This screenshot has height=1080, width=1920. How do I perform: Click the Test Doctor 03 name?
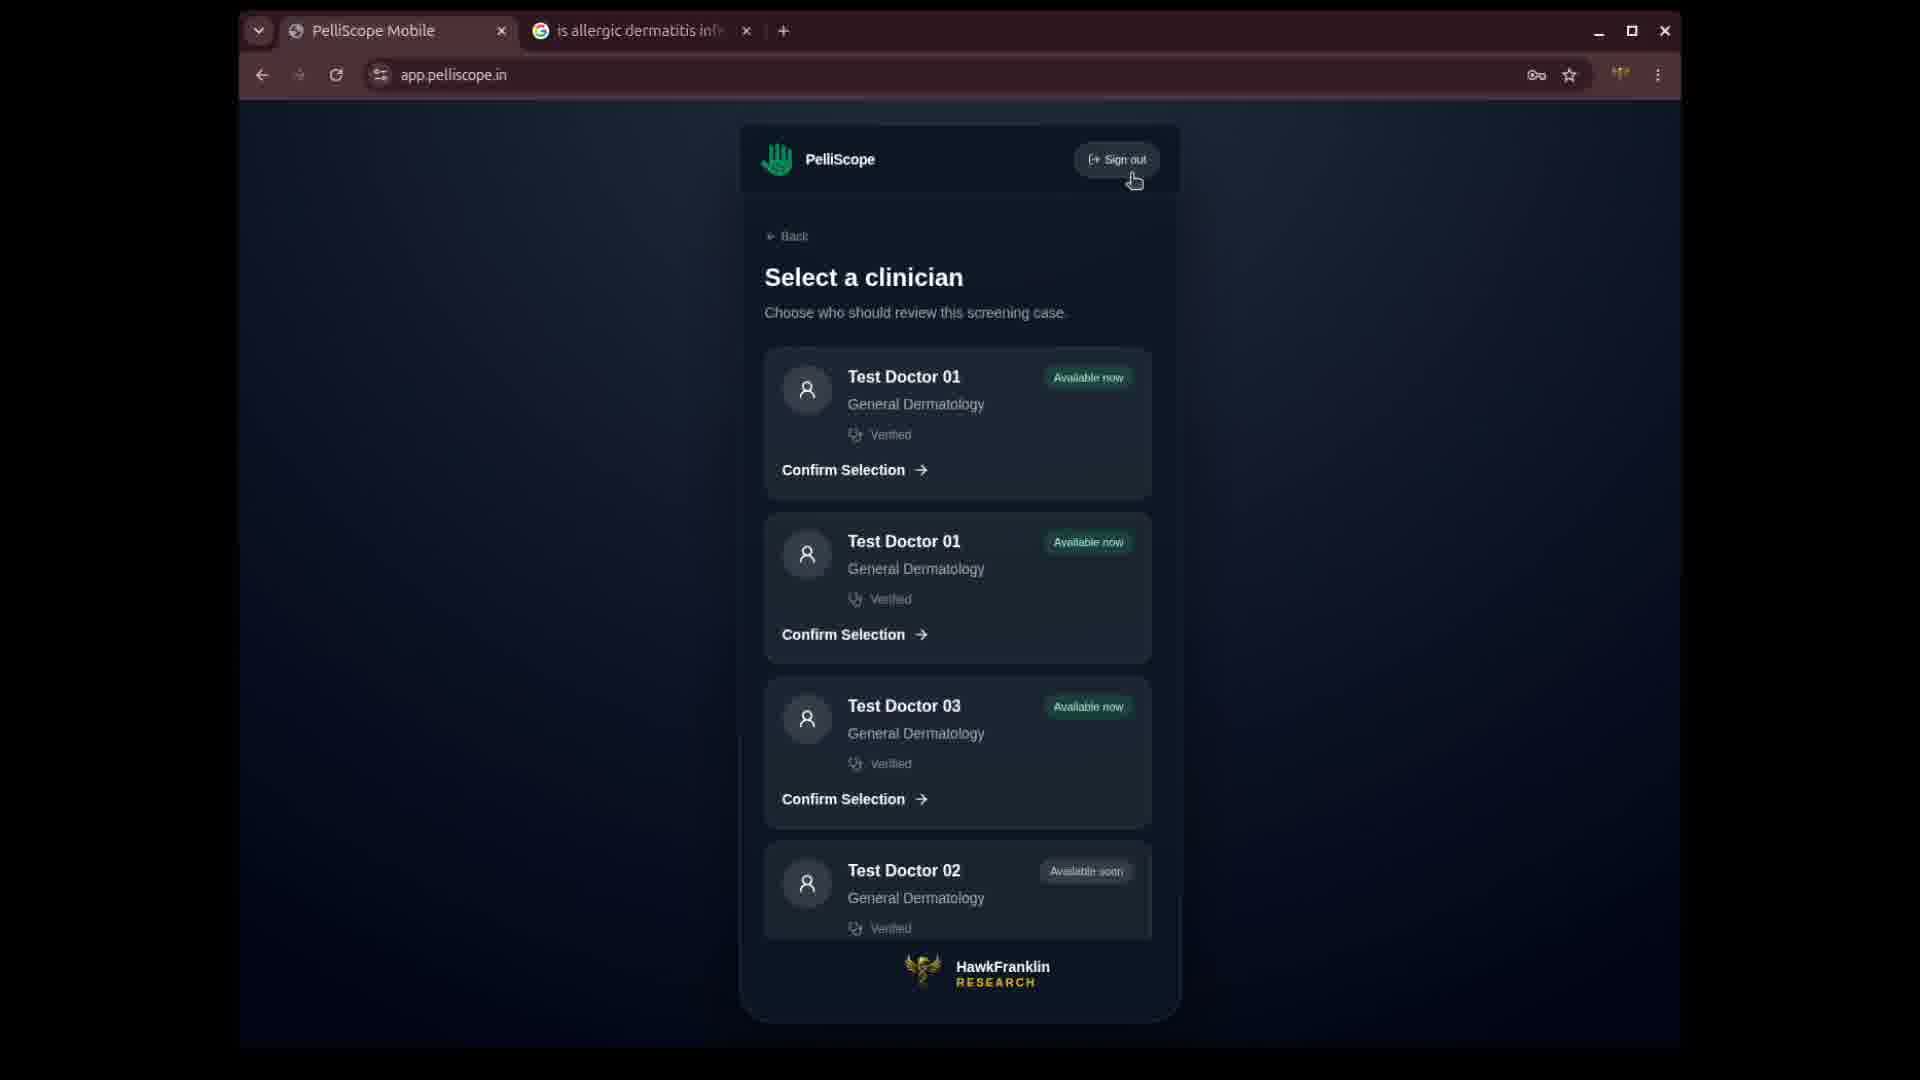(x=904, y=706)
